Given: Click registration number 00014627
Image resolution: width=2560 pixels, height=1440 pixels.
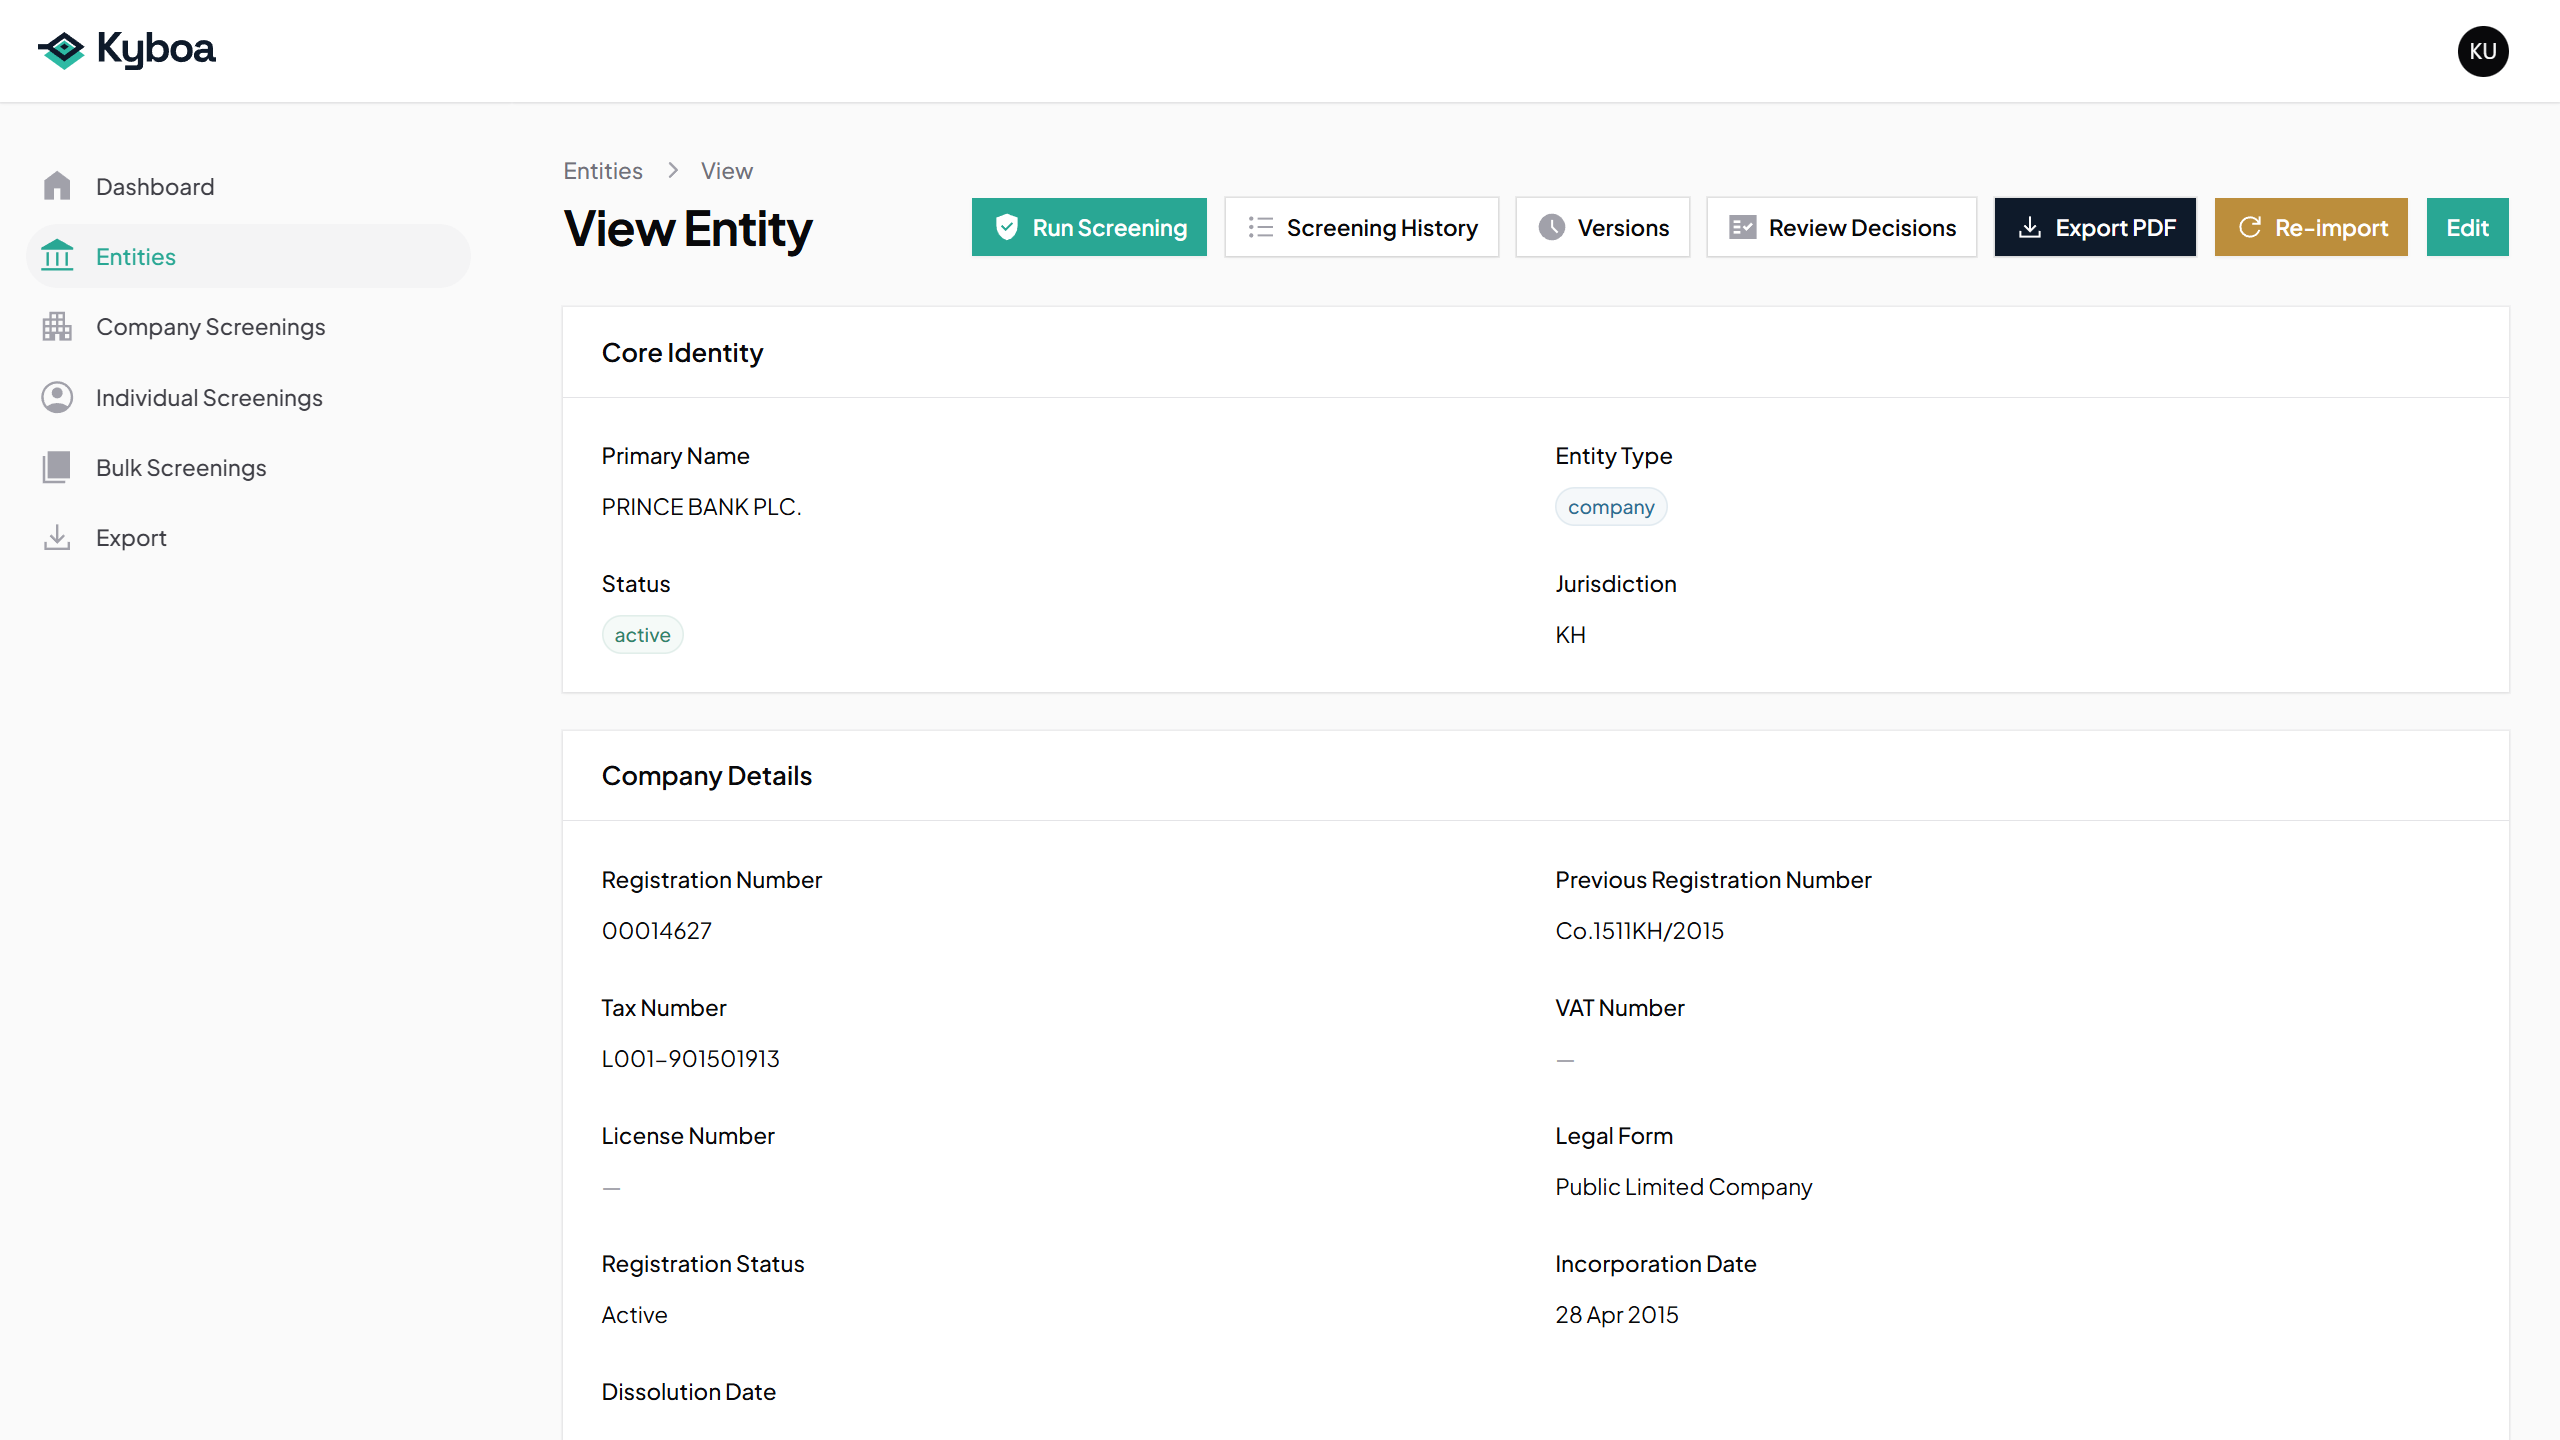Looking at the screenshot, I should pyautogui.click(x=657, y=931).
